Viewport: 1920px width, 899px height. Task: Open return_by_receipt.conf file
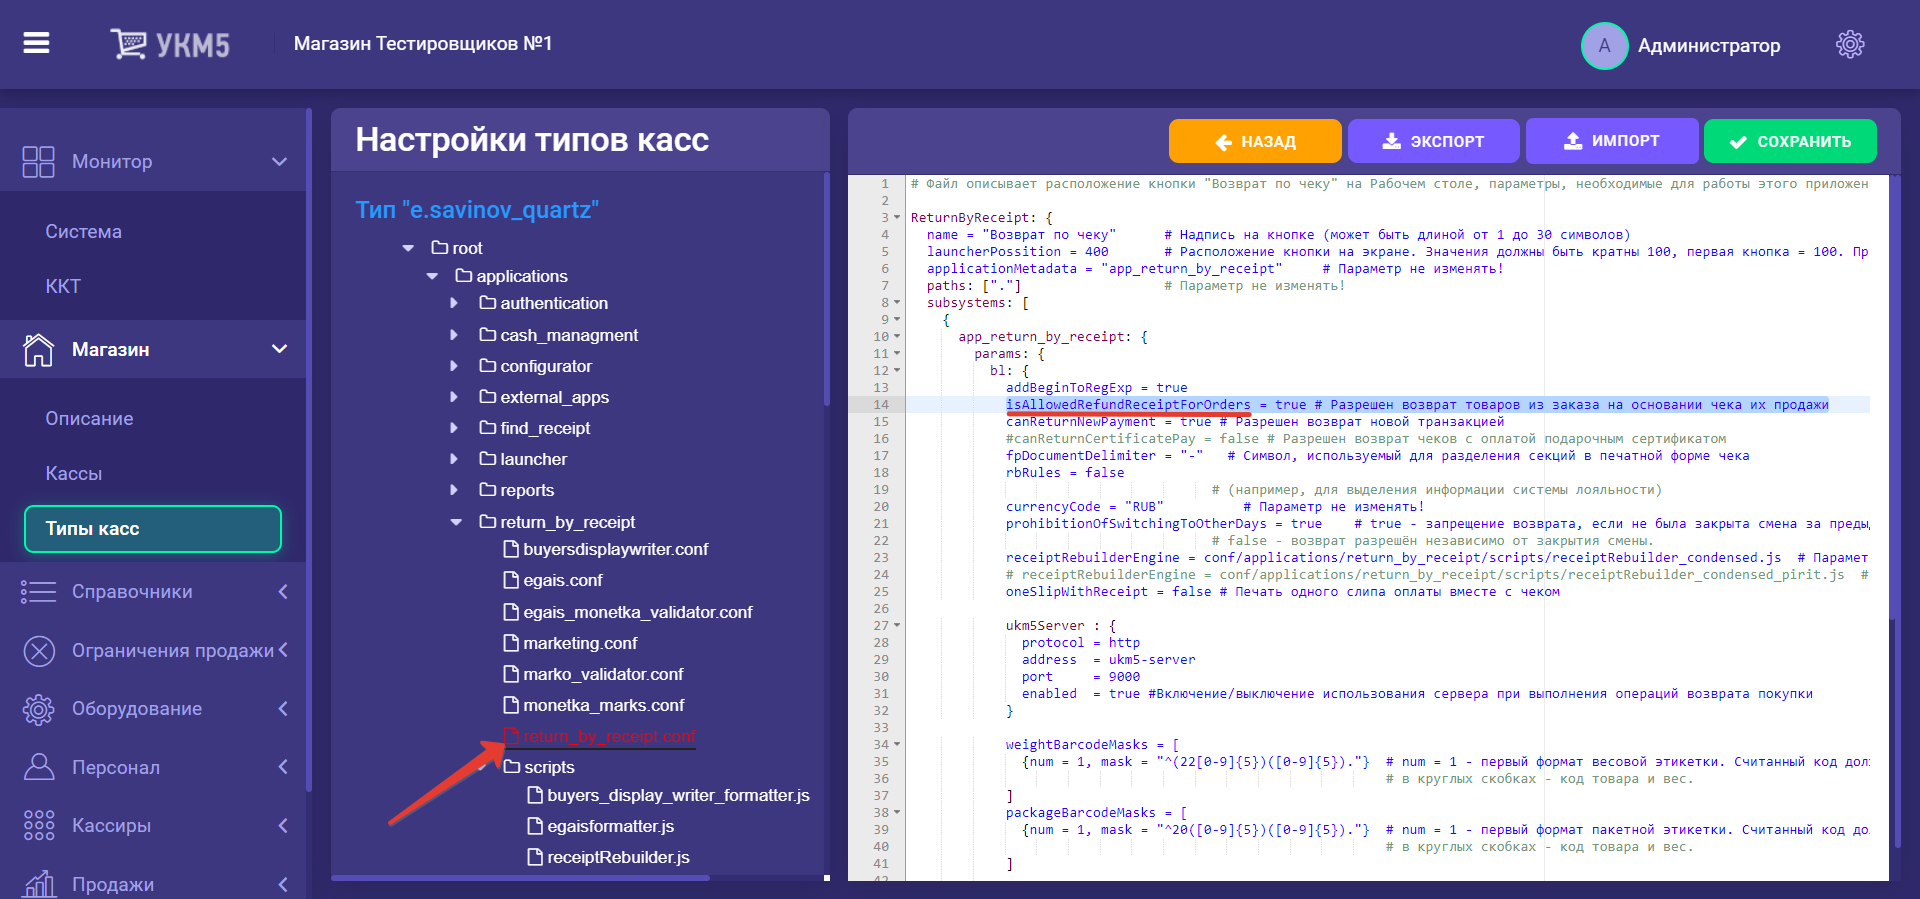[609, 737]
